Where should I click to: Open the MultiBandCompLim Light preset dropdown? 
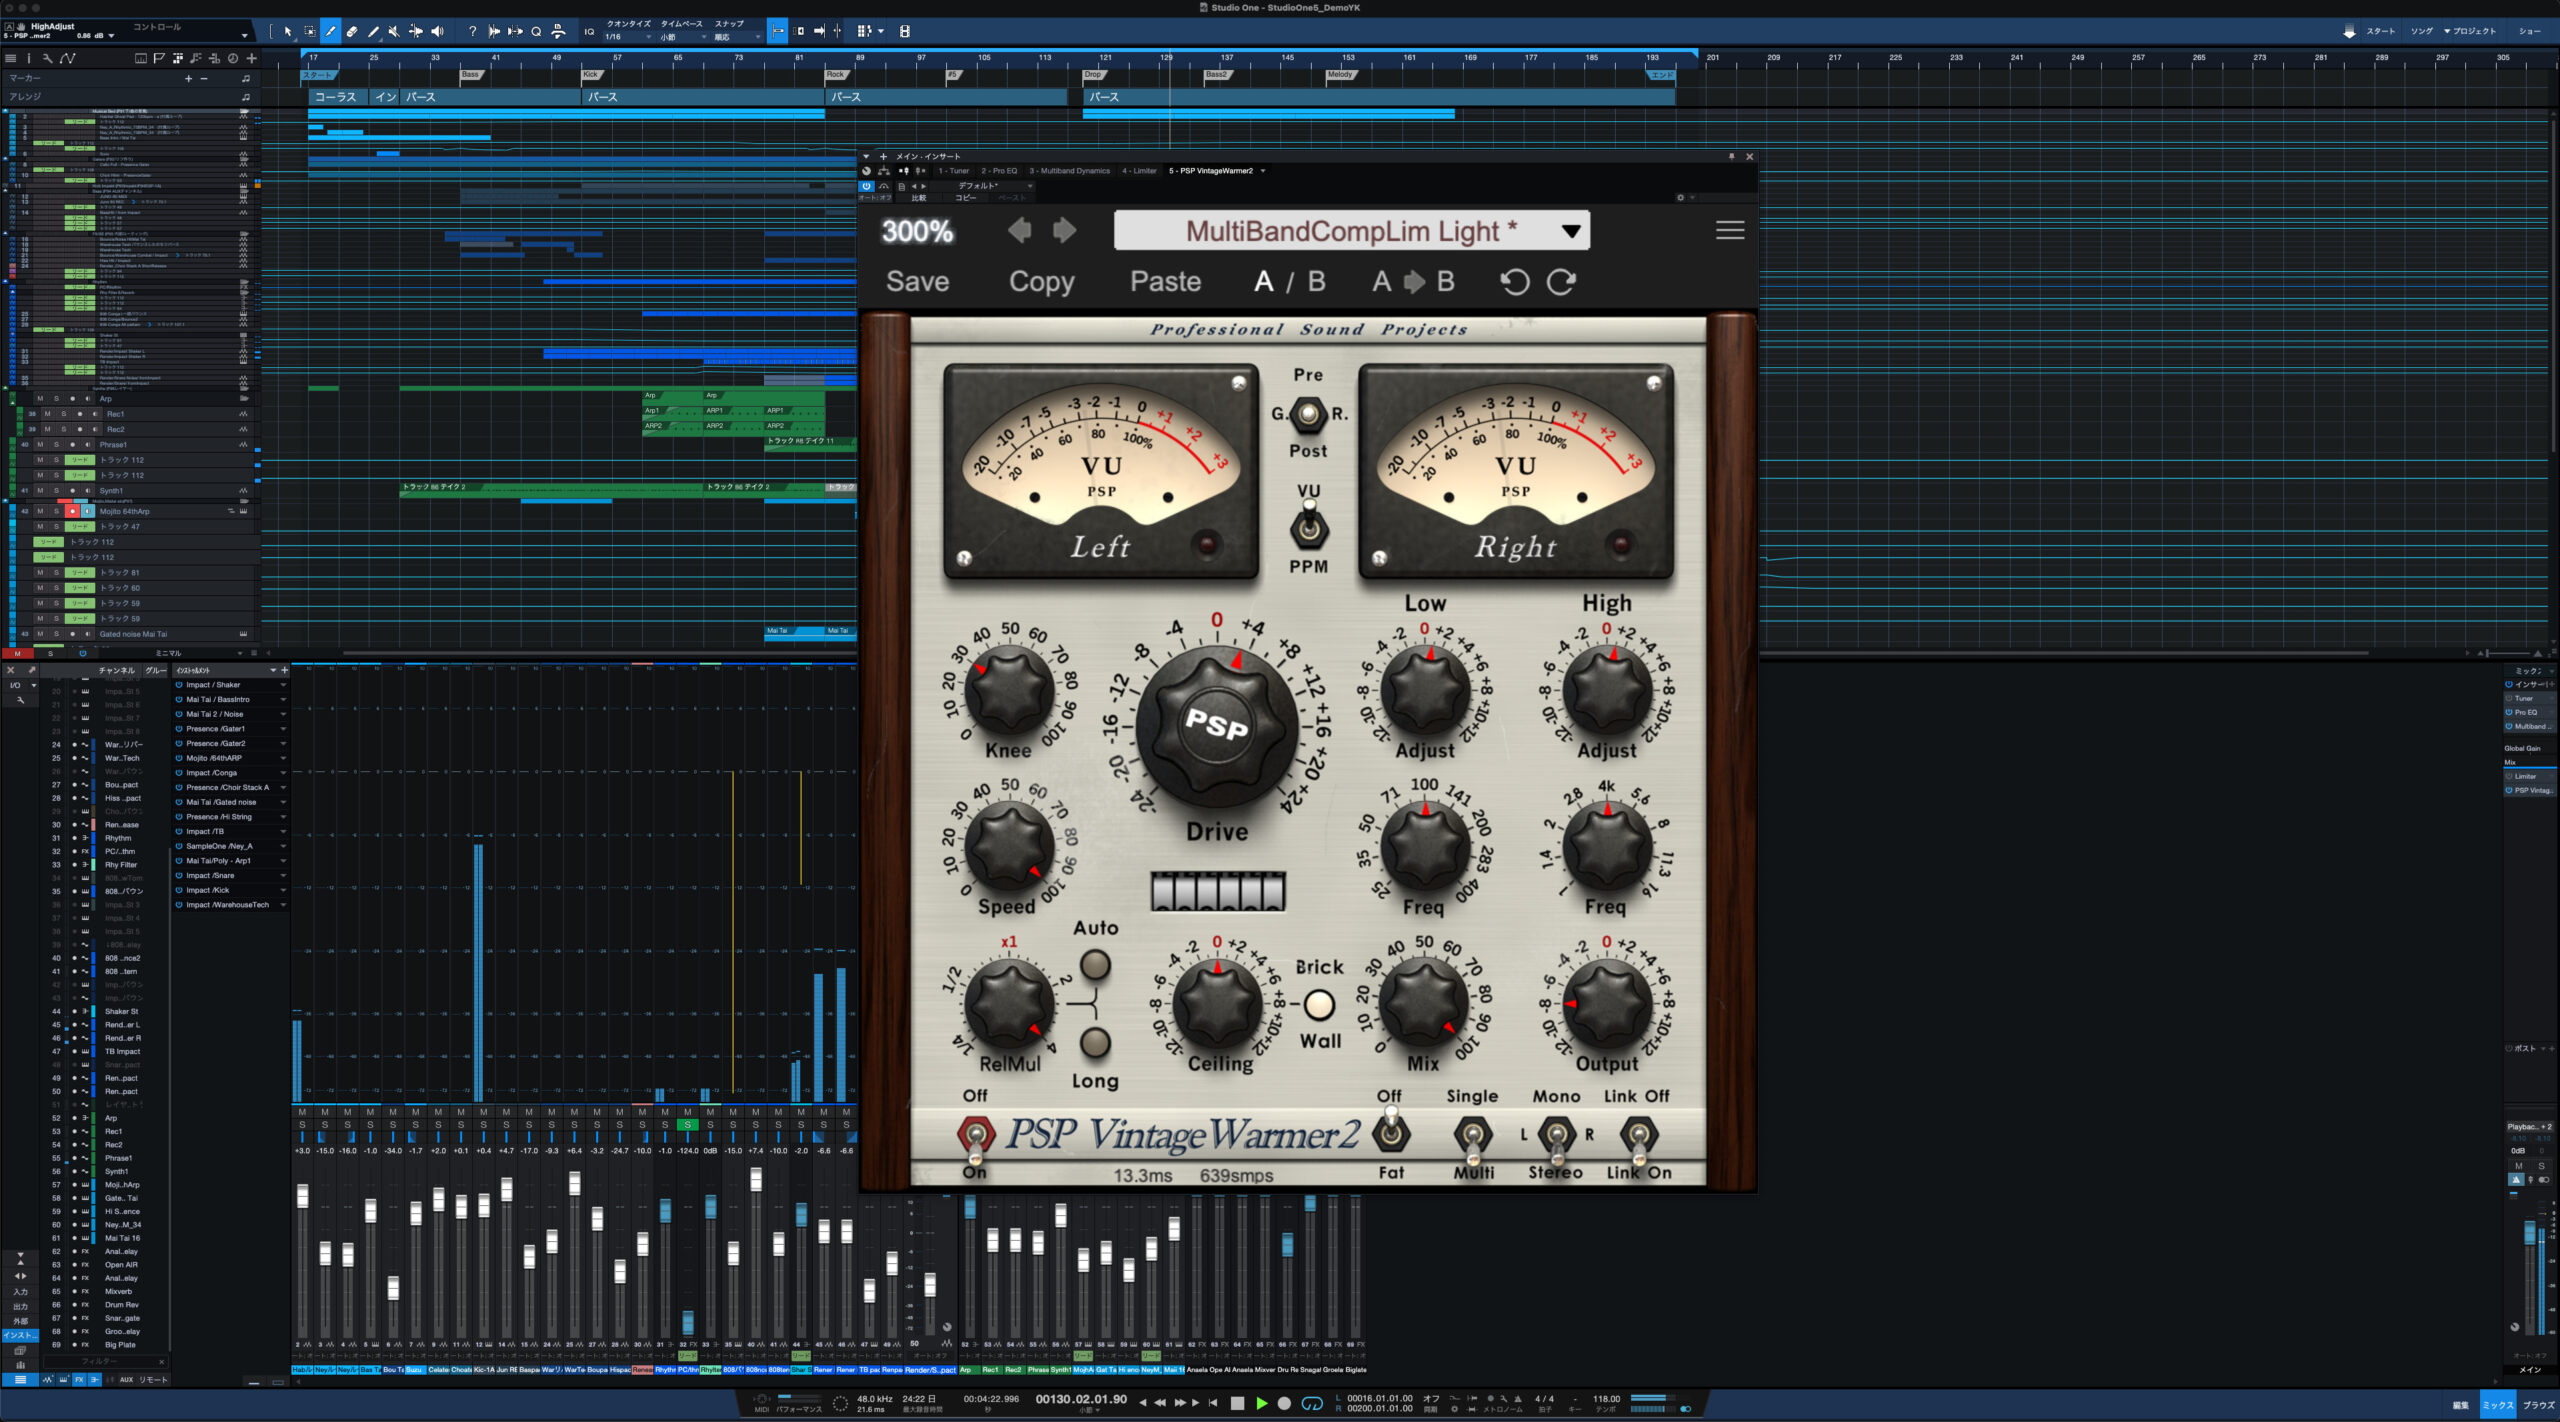coord(1351,231)
